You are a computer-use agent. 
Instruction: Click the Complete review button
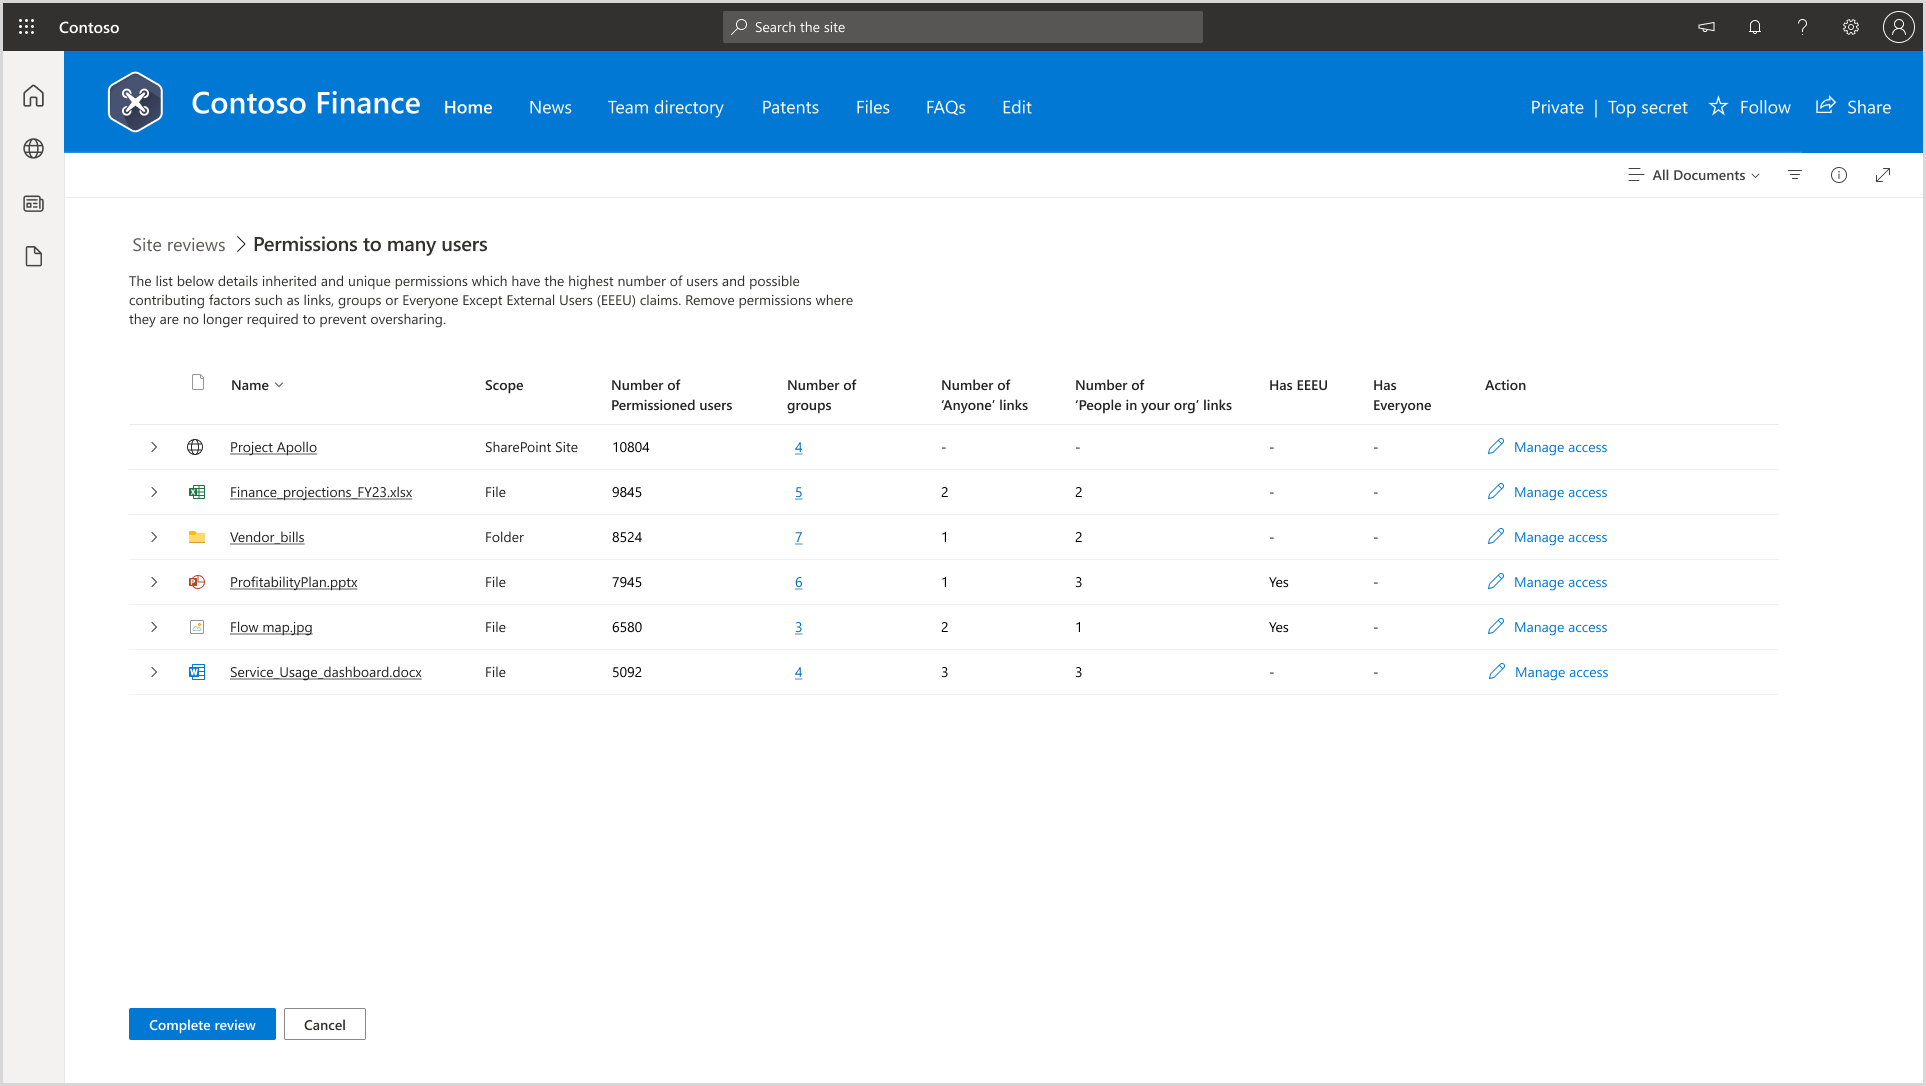coord(202,1024)
